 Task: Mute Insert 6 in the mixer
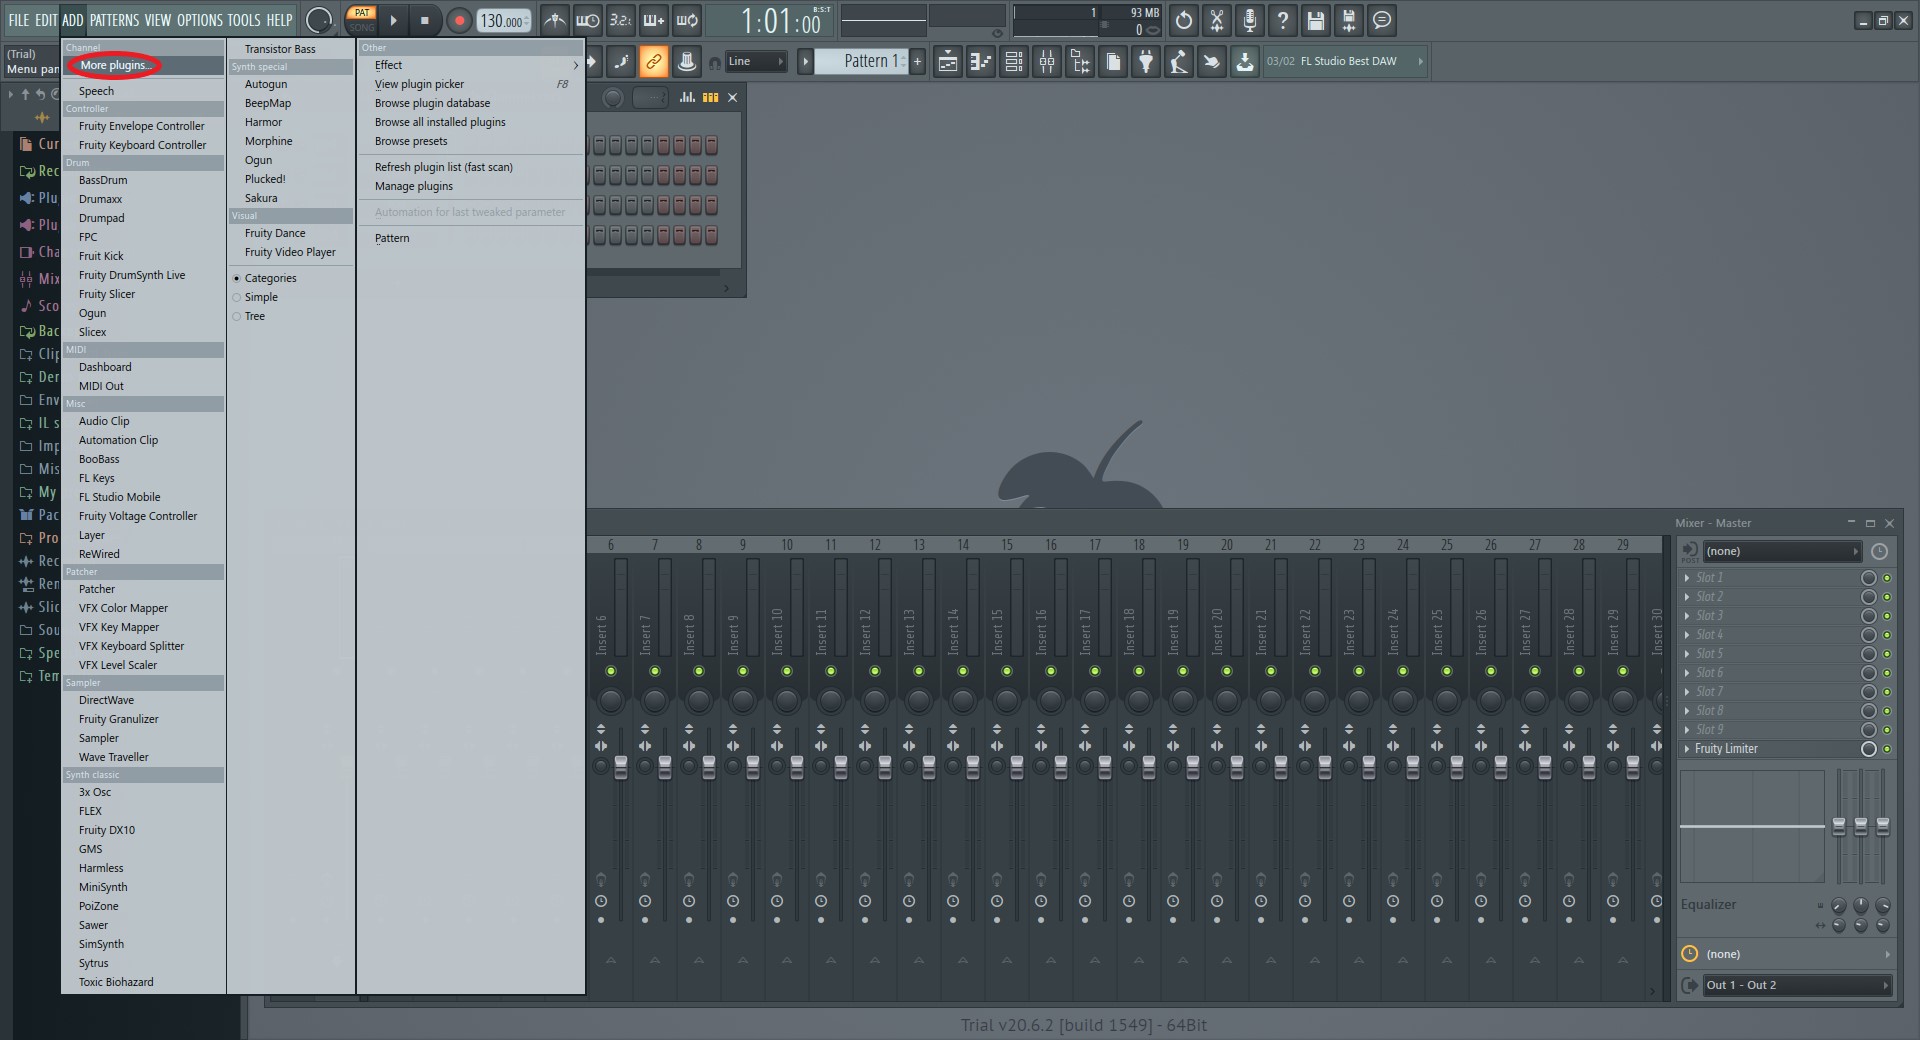[611, 672]
